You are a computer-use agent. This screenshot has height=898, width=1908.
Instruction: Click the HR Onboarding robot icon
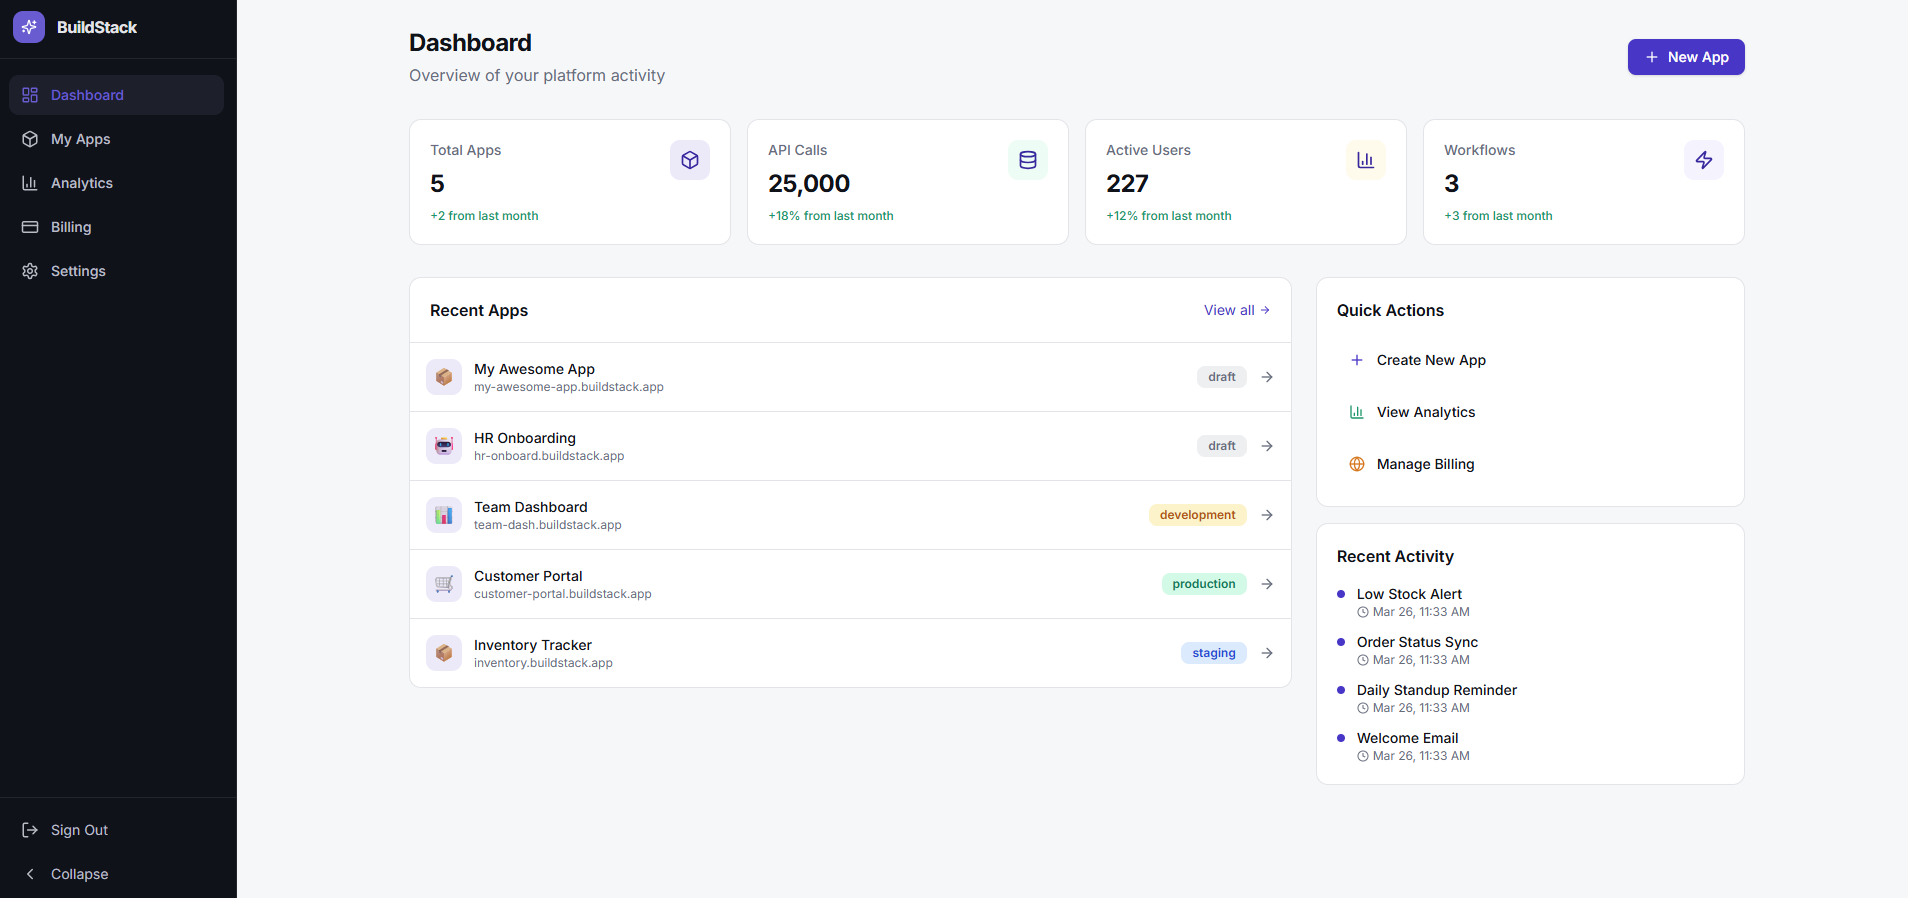444,446
